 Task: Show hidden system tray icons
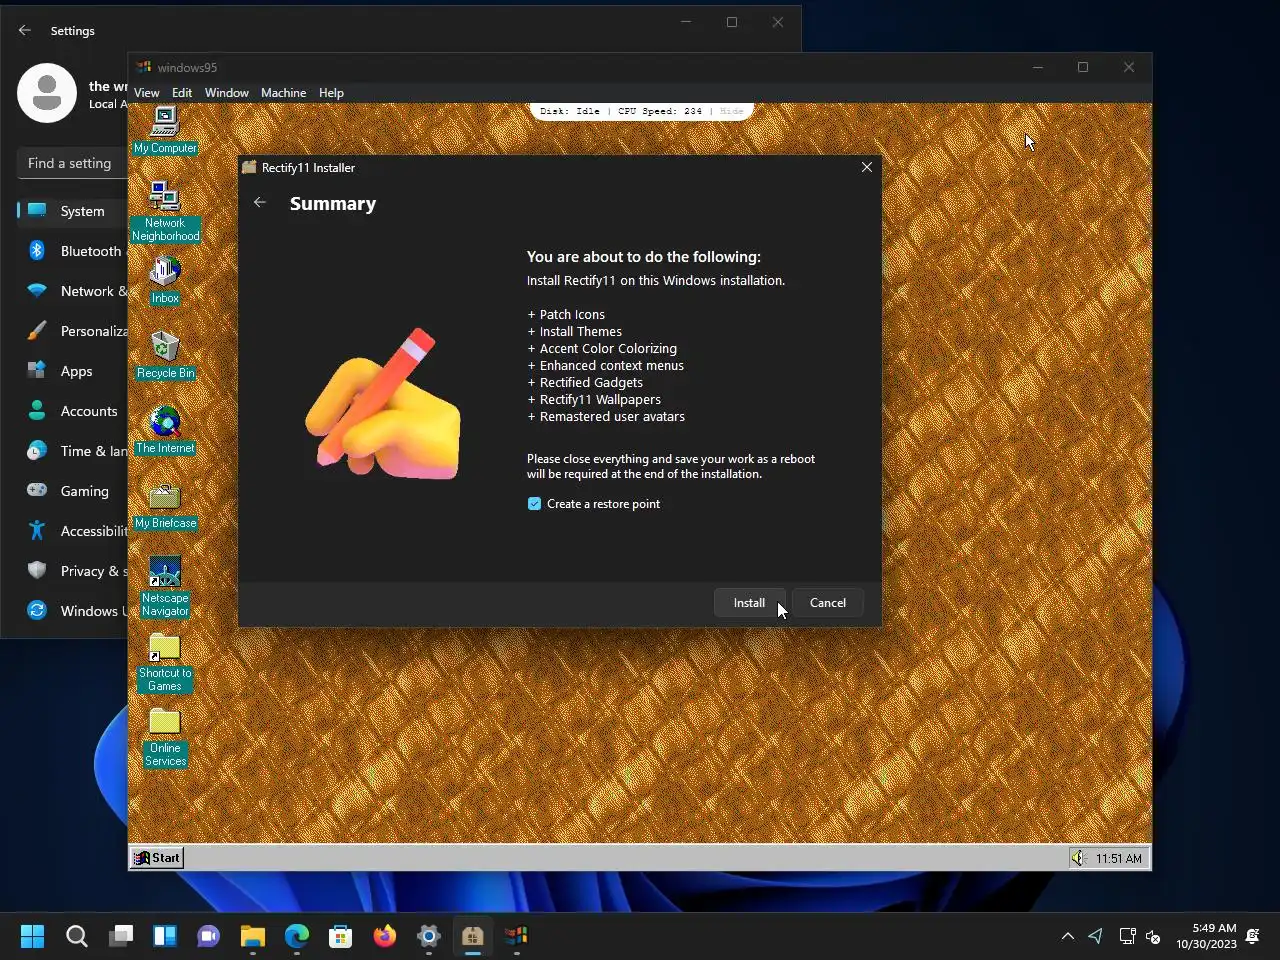(x=1068, y=936)
